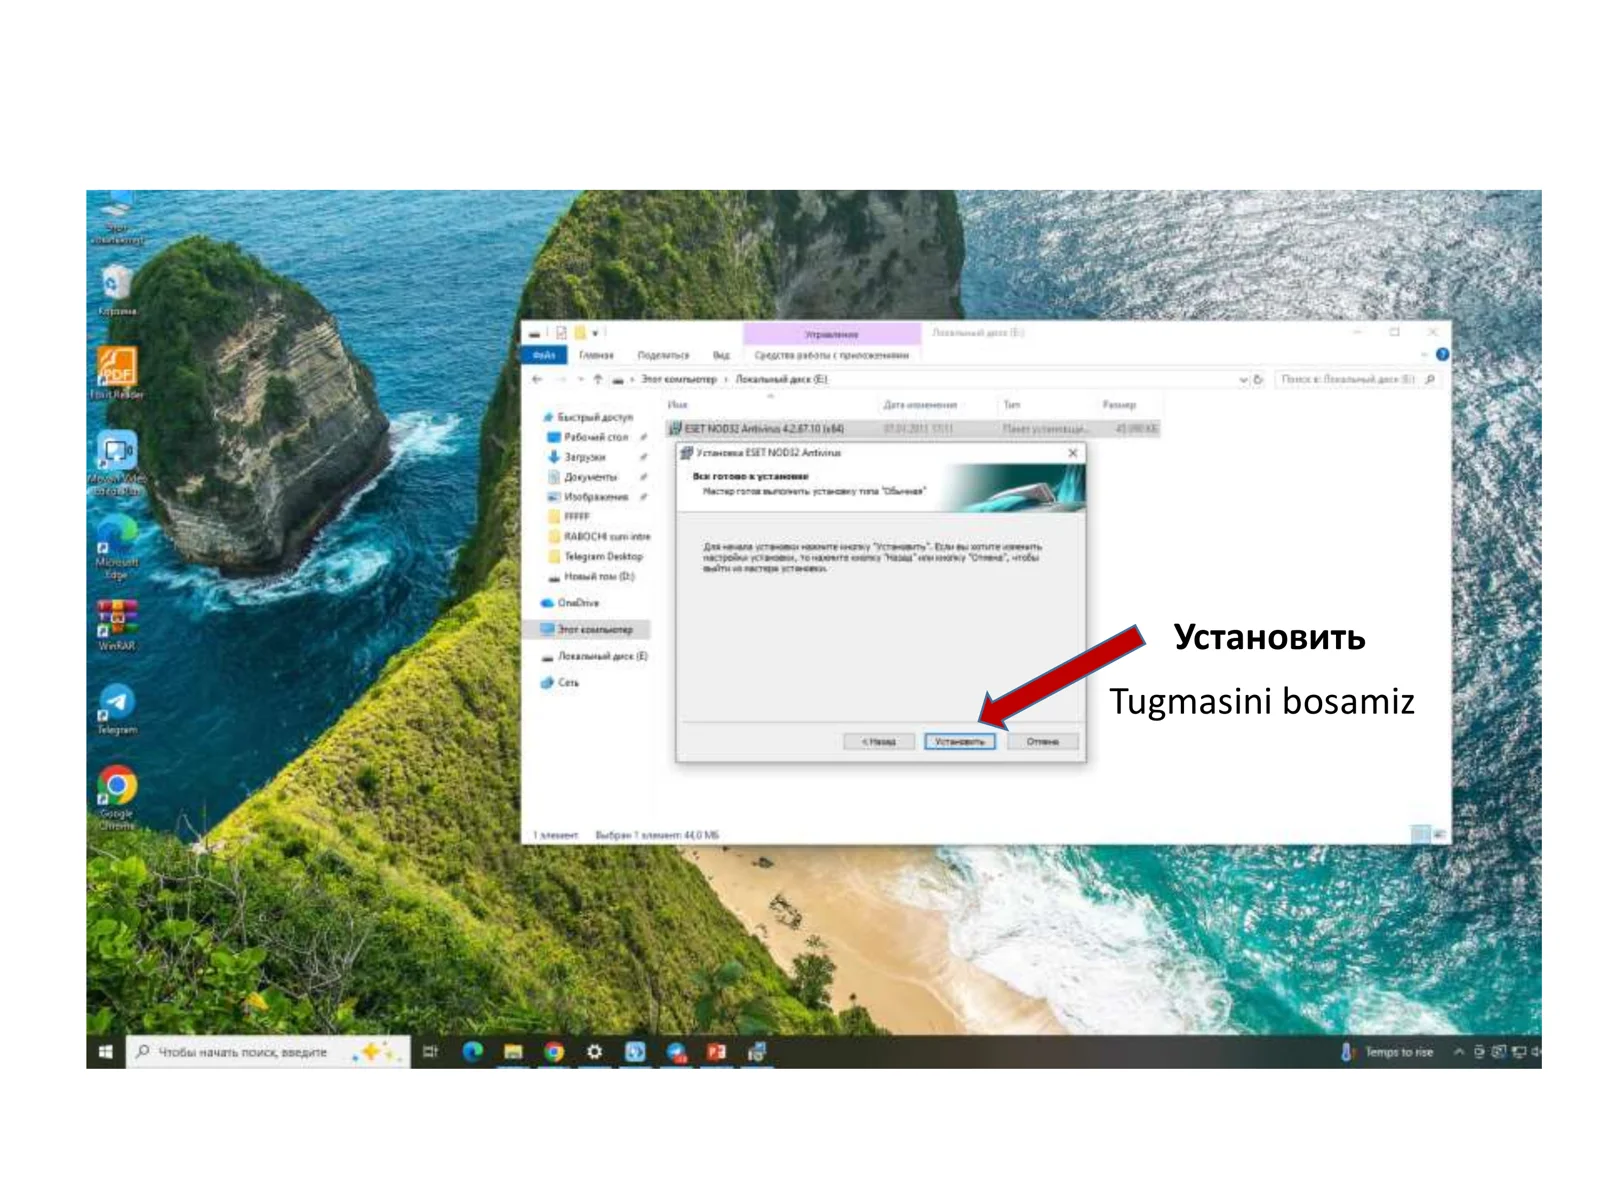Select the Microsoft Edge desktop icon
This screenshot has width=1600, height=1200.
[117, 548]
